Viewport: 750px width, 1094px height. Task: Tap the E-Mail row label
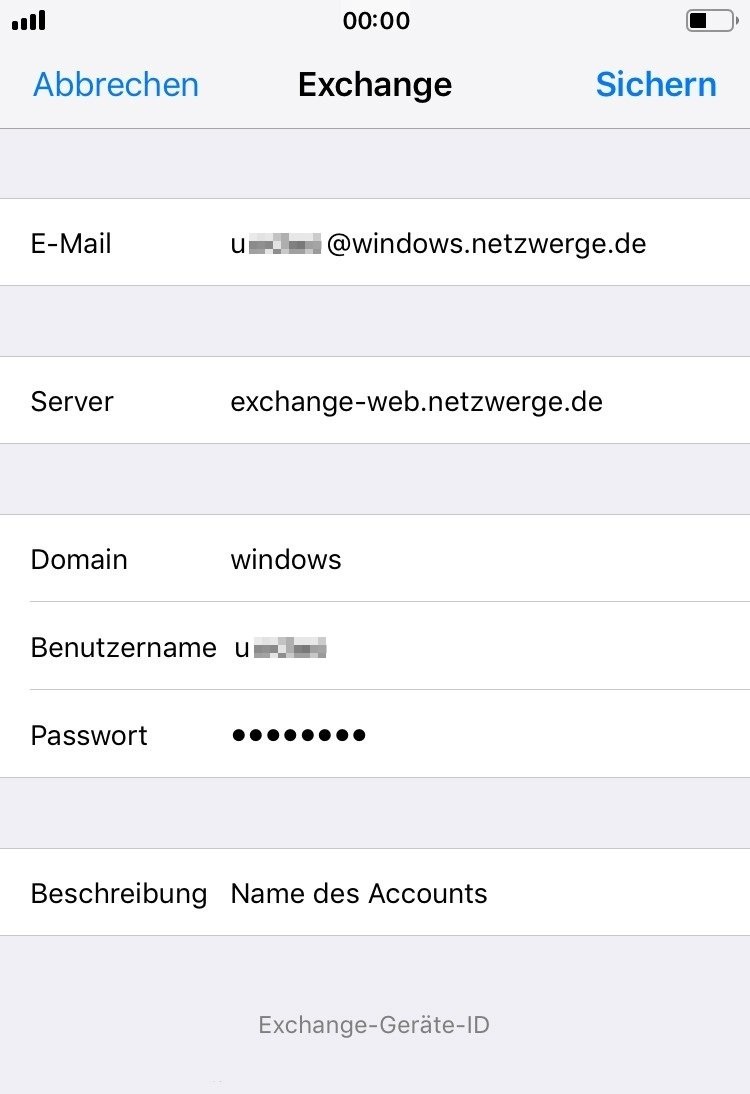(x=71, y=243)
